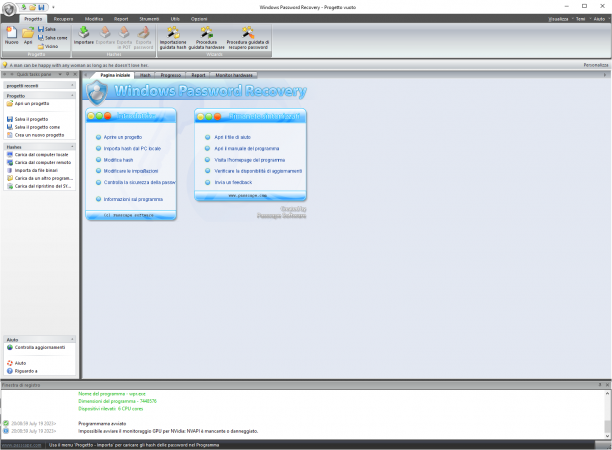Open the Recupero ribbon tab

tap(63, 19)
